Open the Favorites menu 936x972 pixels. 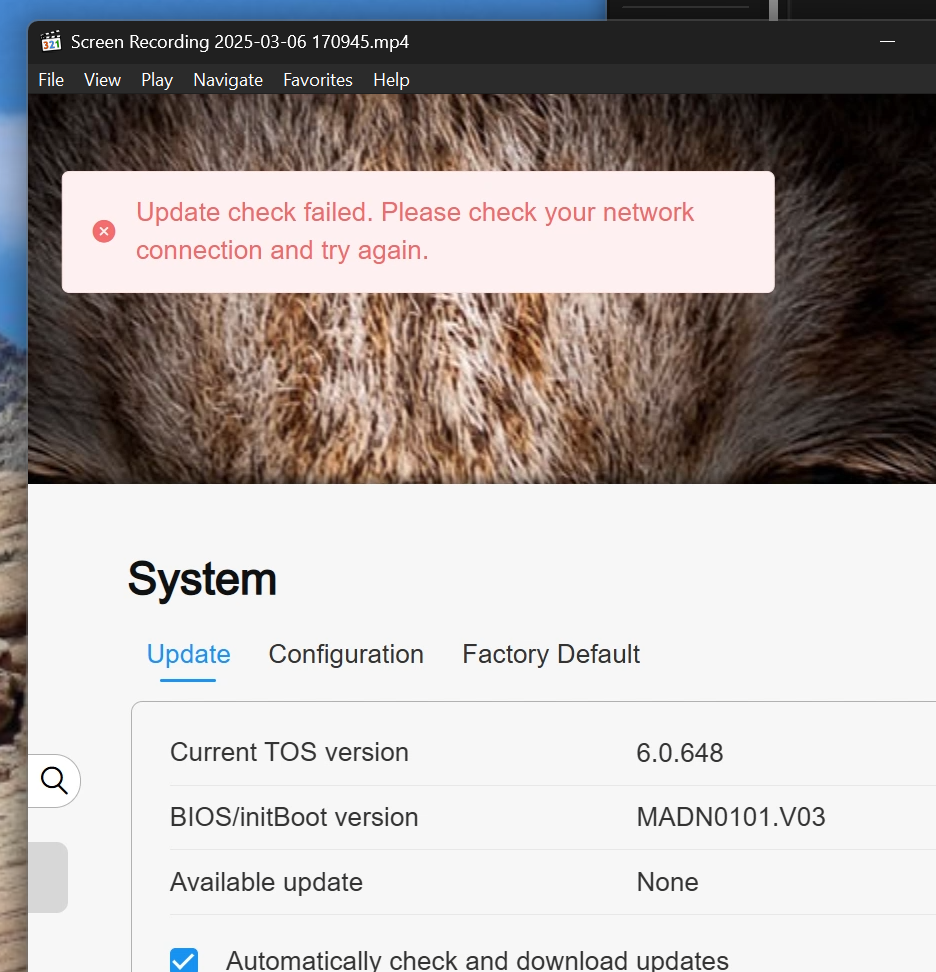tap(317, 80)
